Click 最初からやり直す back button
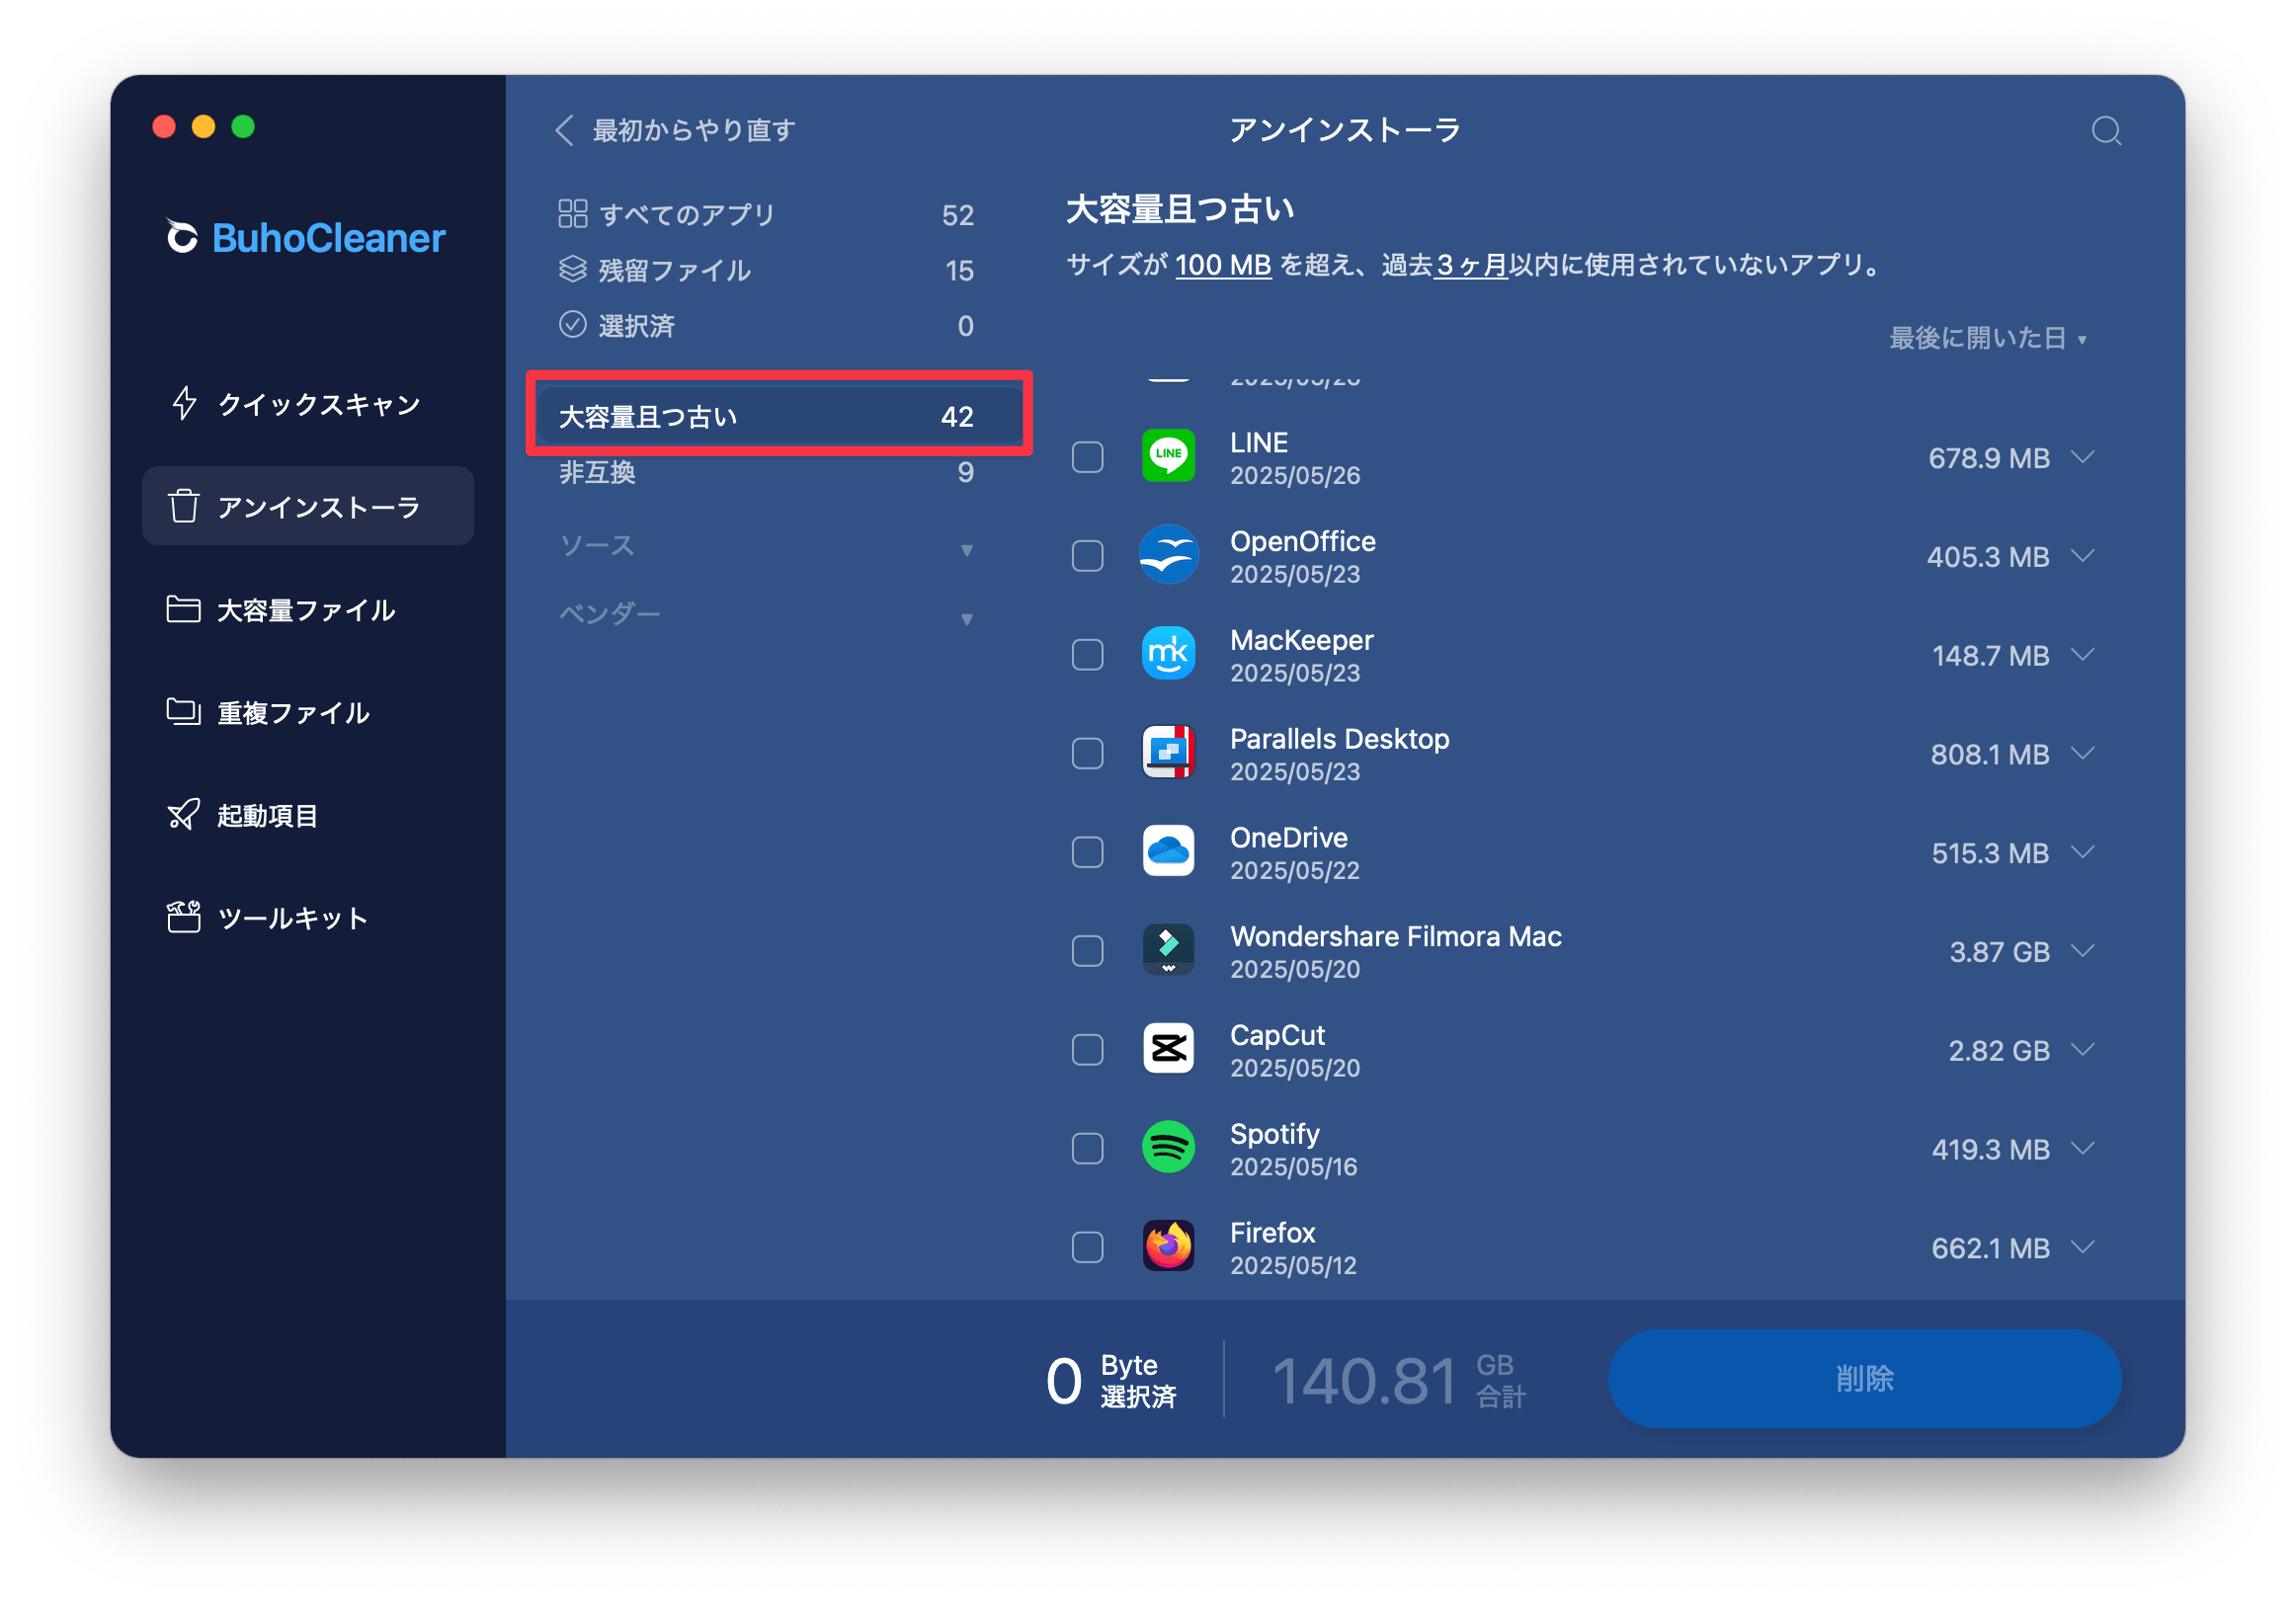Screen dimensions: 2296x1604 point(676,130)
